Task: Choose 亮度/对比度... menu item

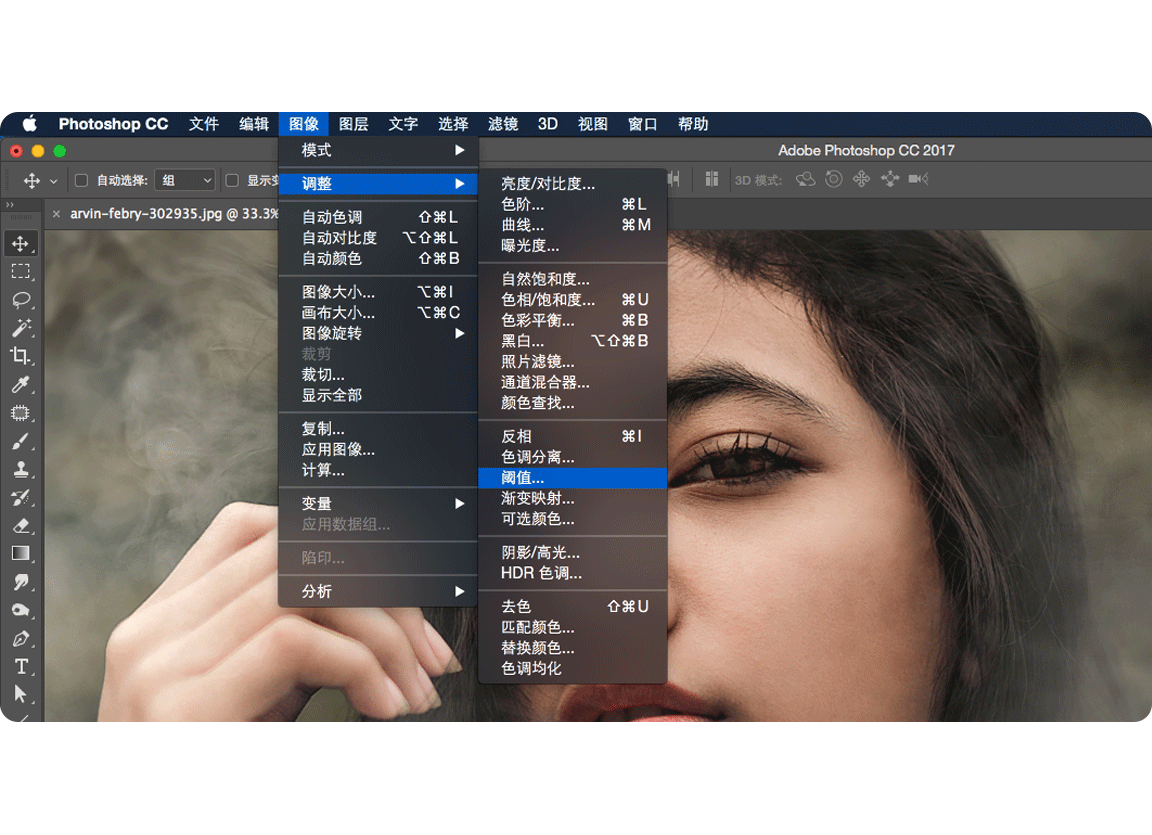Action: (x=572, y=184)
